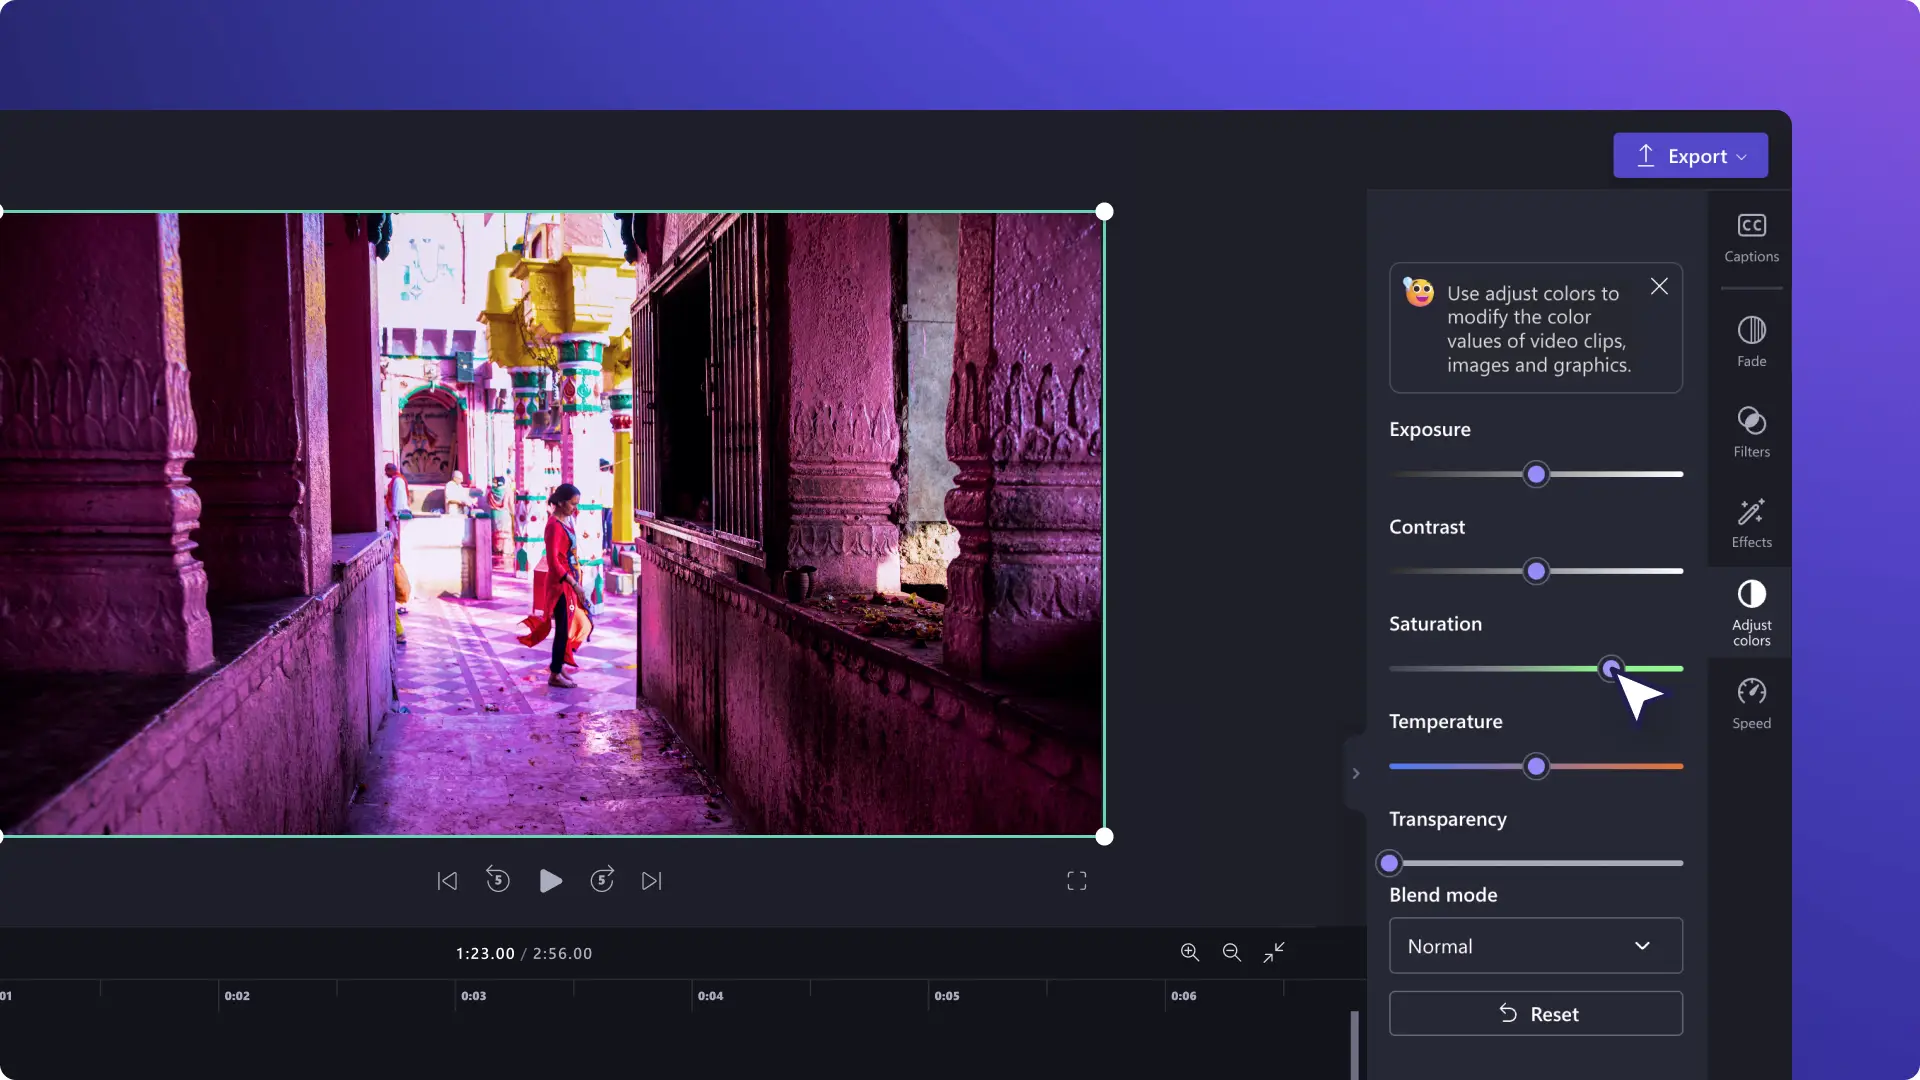The width and height of the screenshot is (1920, 1080).
Task: Dismiss the adjust colors tip message
Action: pos(1659,287)
